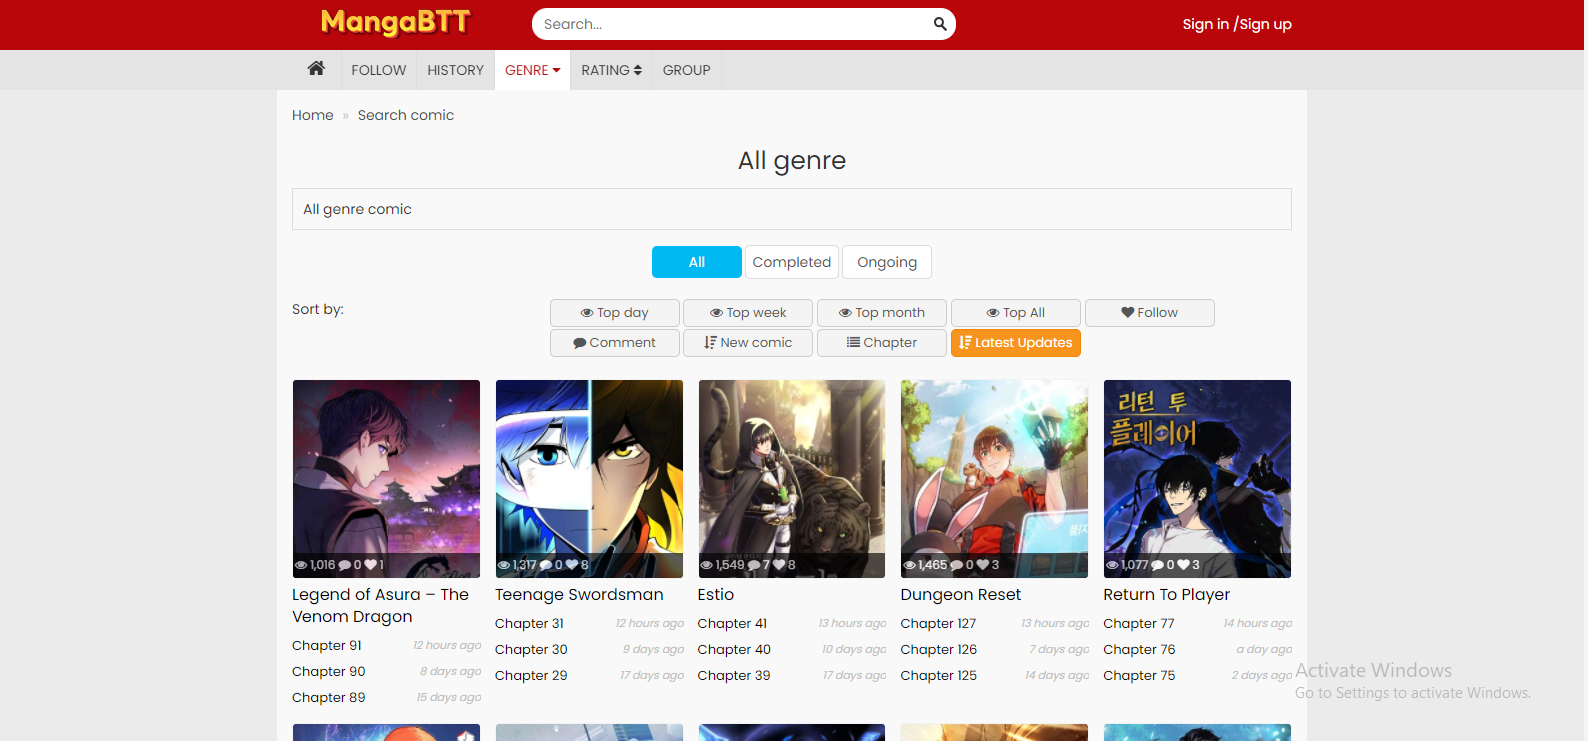The image size is (1588, 741).
Task: Open the RATING dropdown
Action: tap(611, 70)
